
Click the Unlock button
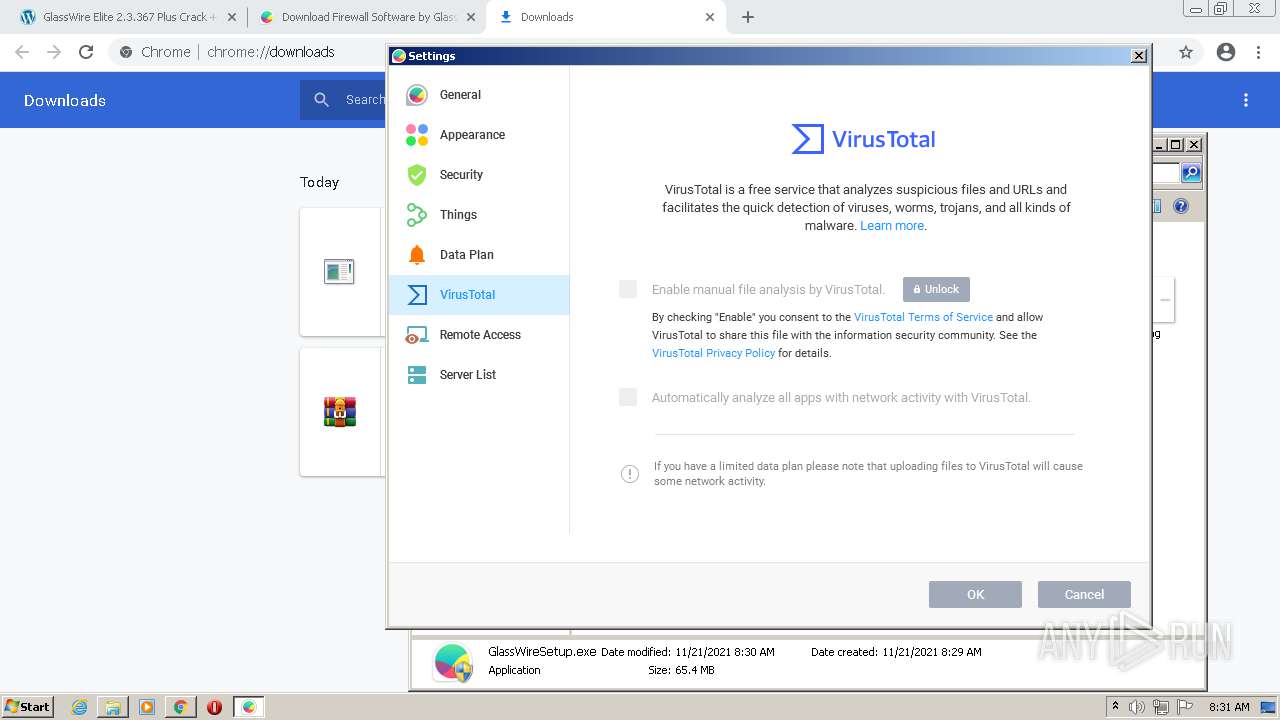click(936, 289)
